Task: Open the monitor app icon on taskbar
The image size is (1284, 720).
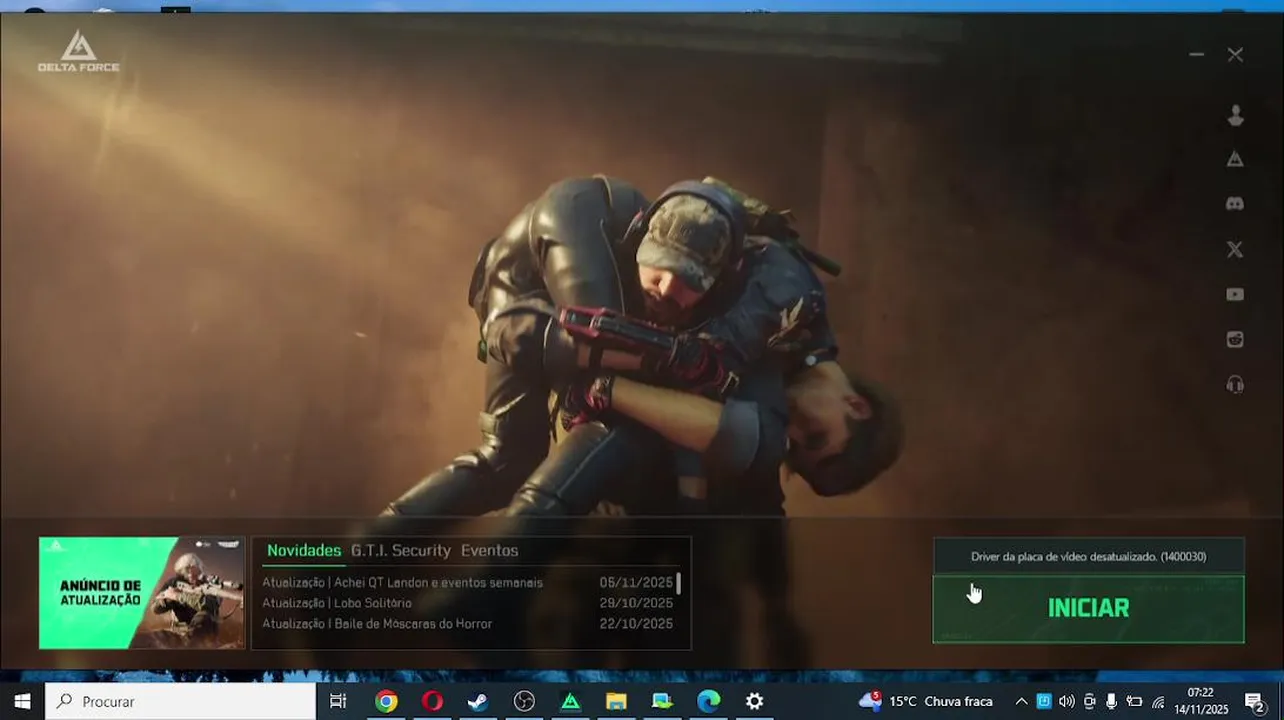Action: [x=662, y=701]
